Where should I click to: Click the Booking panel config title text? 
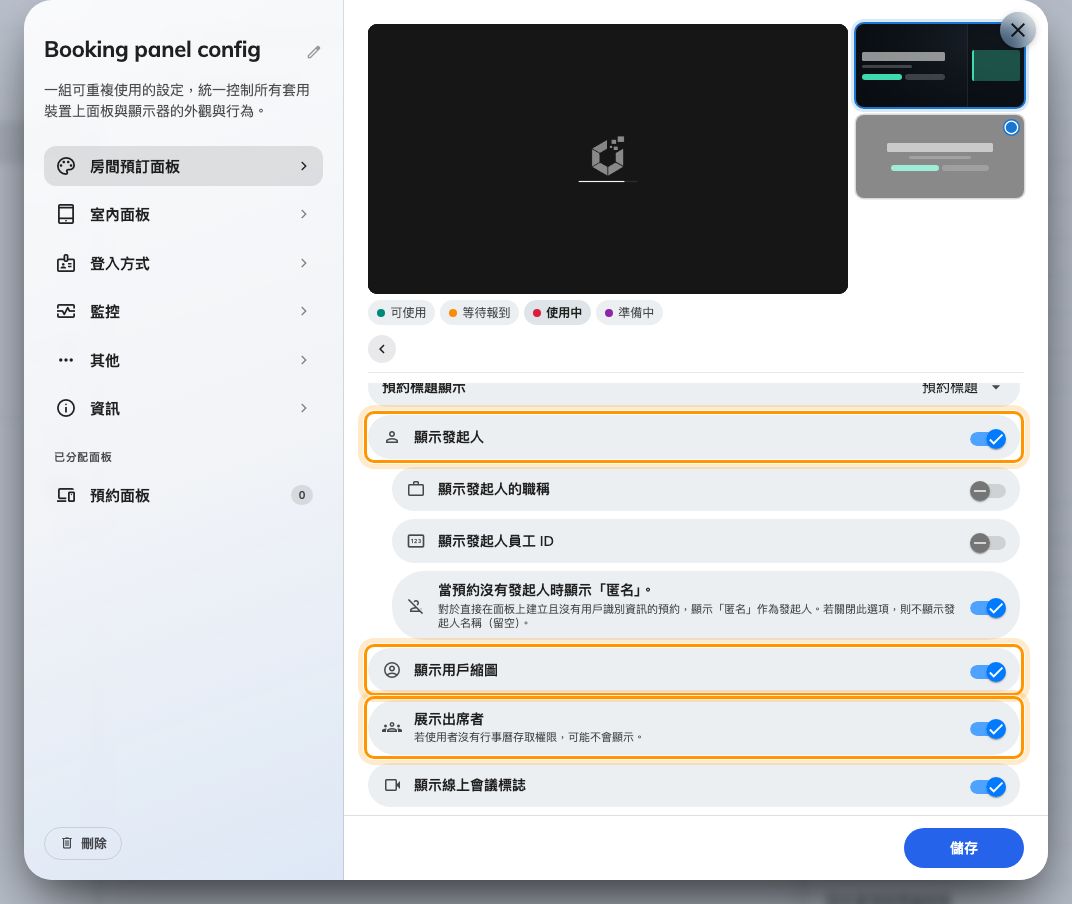pos(152,49)
